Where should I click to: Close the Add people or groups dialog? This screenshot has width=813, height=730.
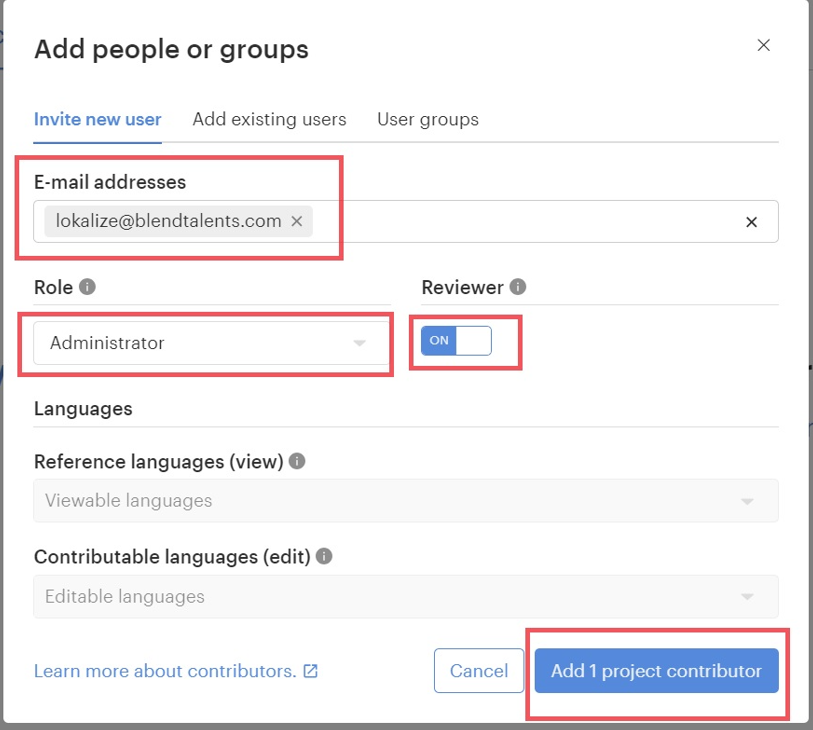click(763, 45)
